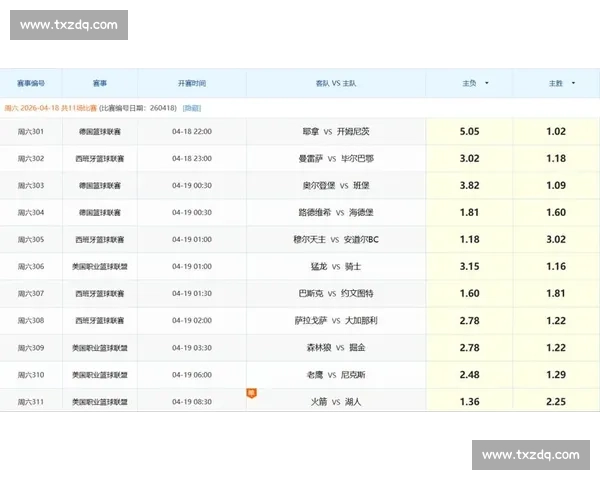Click 美国职业篮球联盟 in the 周六306 row
This screenshot has height=480, width=600.
pos(100,266)
